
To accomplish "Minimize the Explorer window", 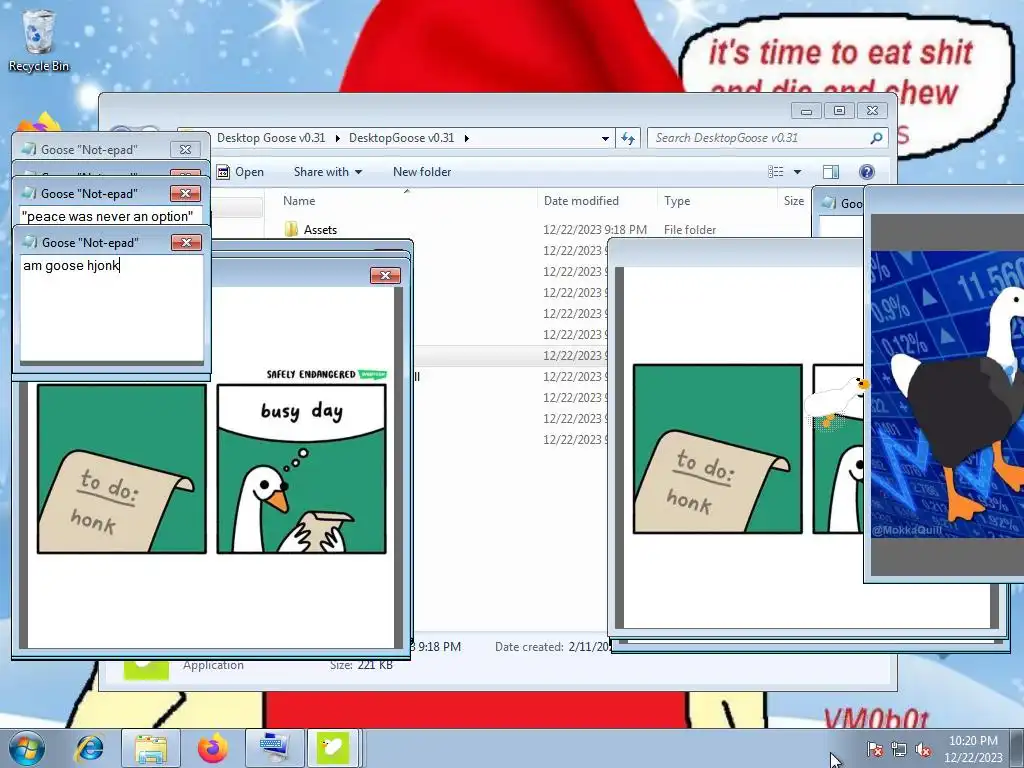I will pyautogui.click(x=807, y=110).
